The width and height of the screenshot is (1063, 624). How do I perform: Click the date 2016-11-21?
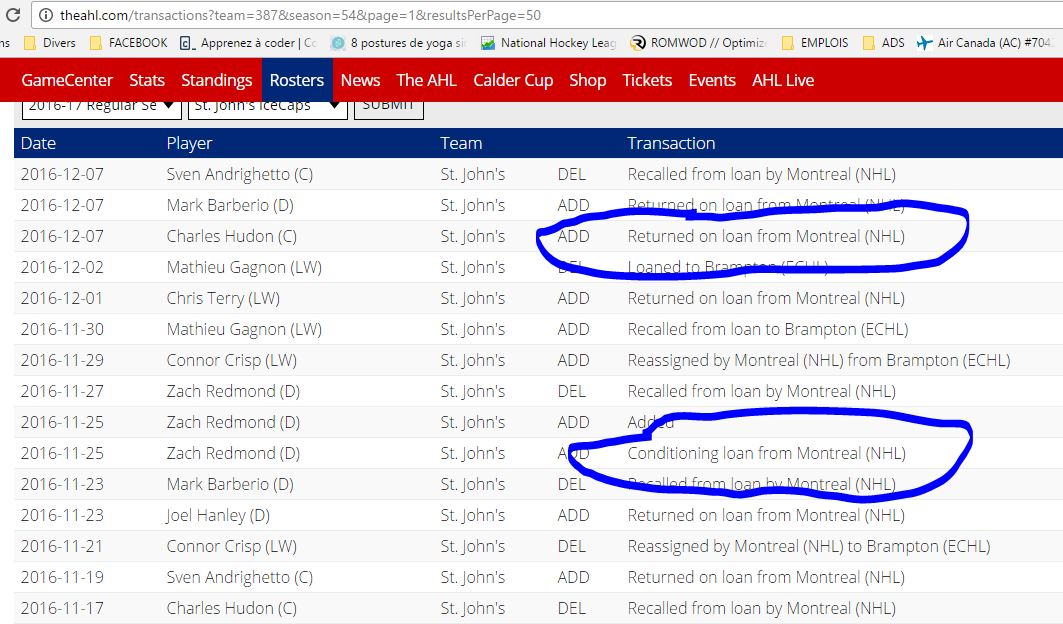tap(62, 547)
